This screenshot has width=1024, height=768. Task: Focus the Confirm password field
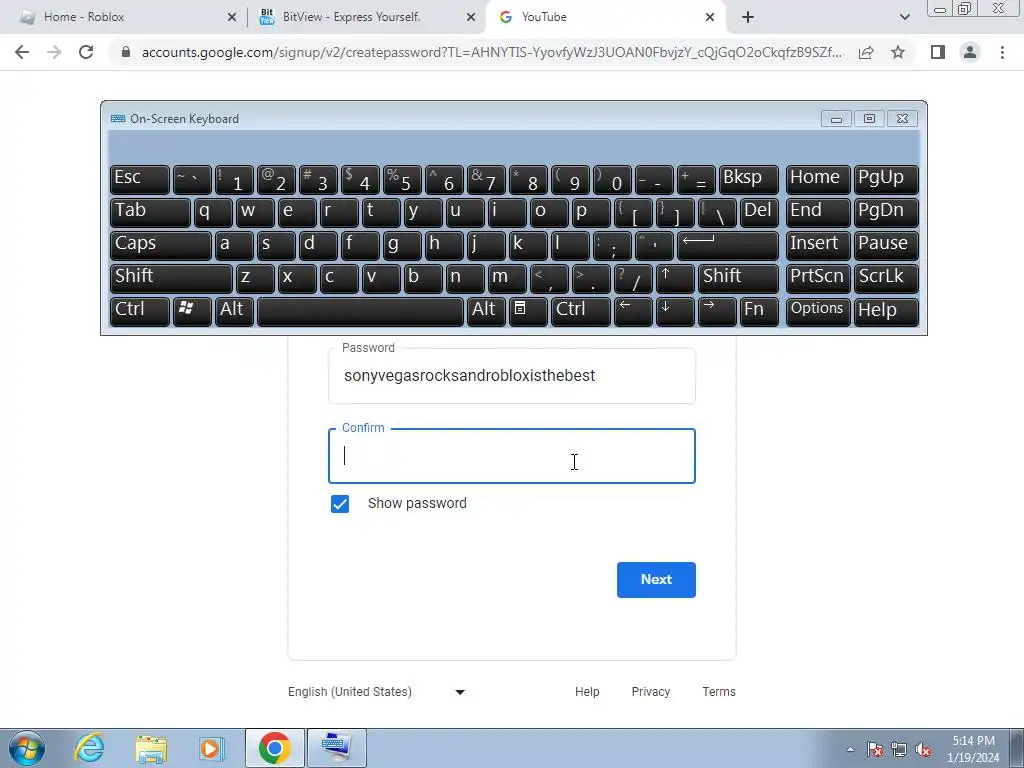pos(511,456)
